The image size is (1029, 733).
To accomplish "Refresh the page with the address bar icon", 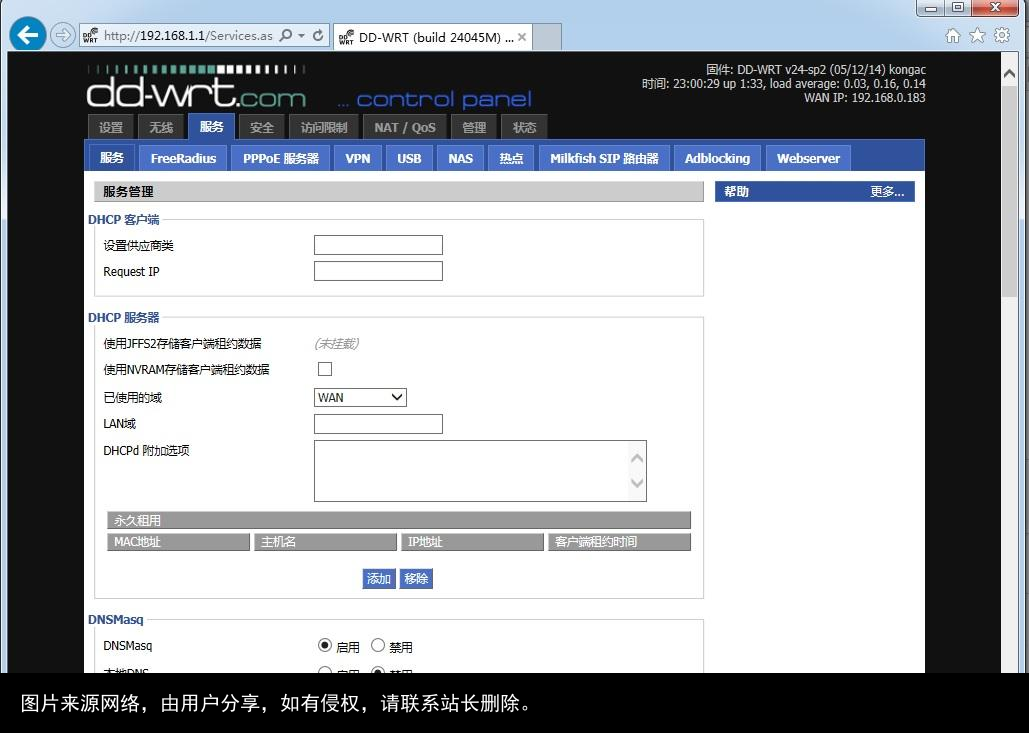I will pos(318,34).
